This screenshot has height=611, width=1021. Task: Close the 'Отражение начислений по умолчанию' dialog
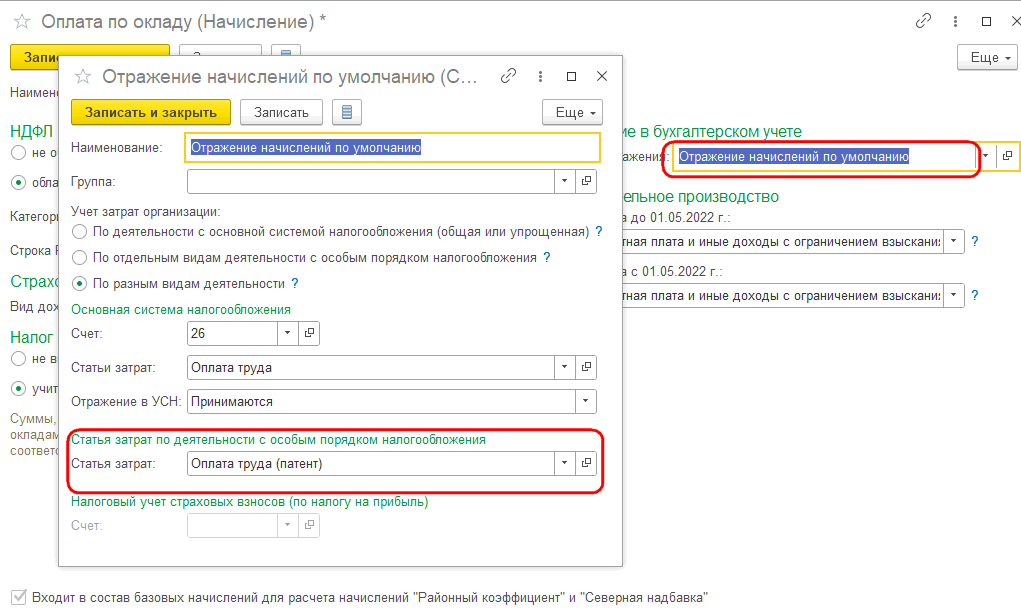click(x=602, y=76)
